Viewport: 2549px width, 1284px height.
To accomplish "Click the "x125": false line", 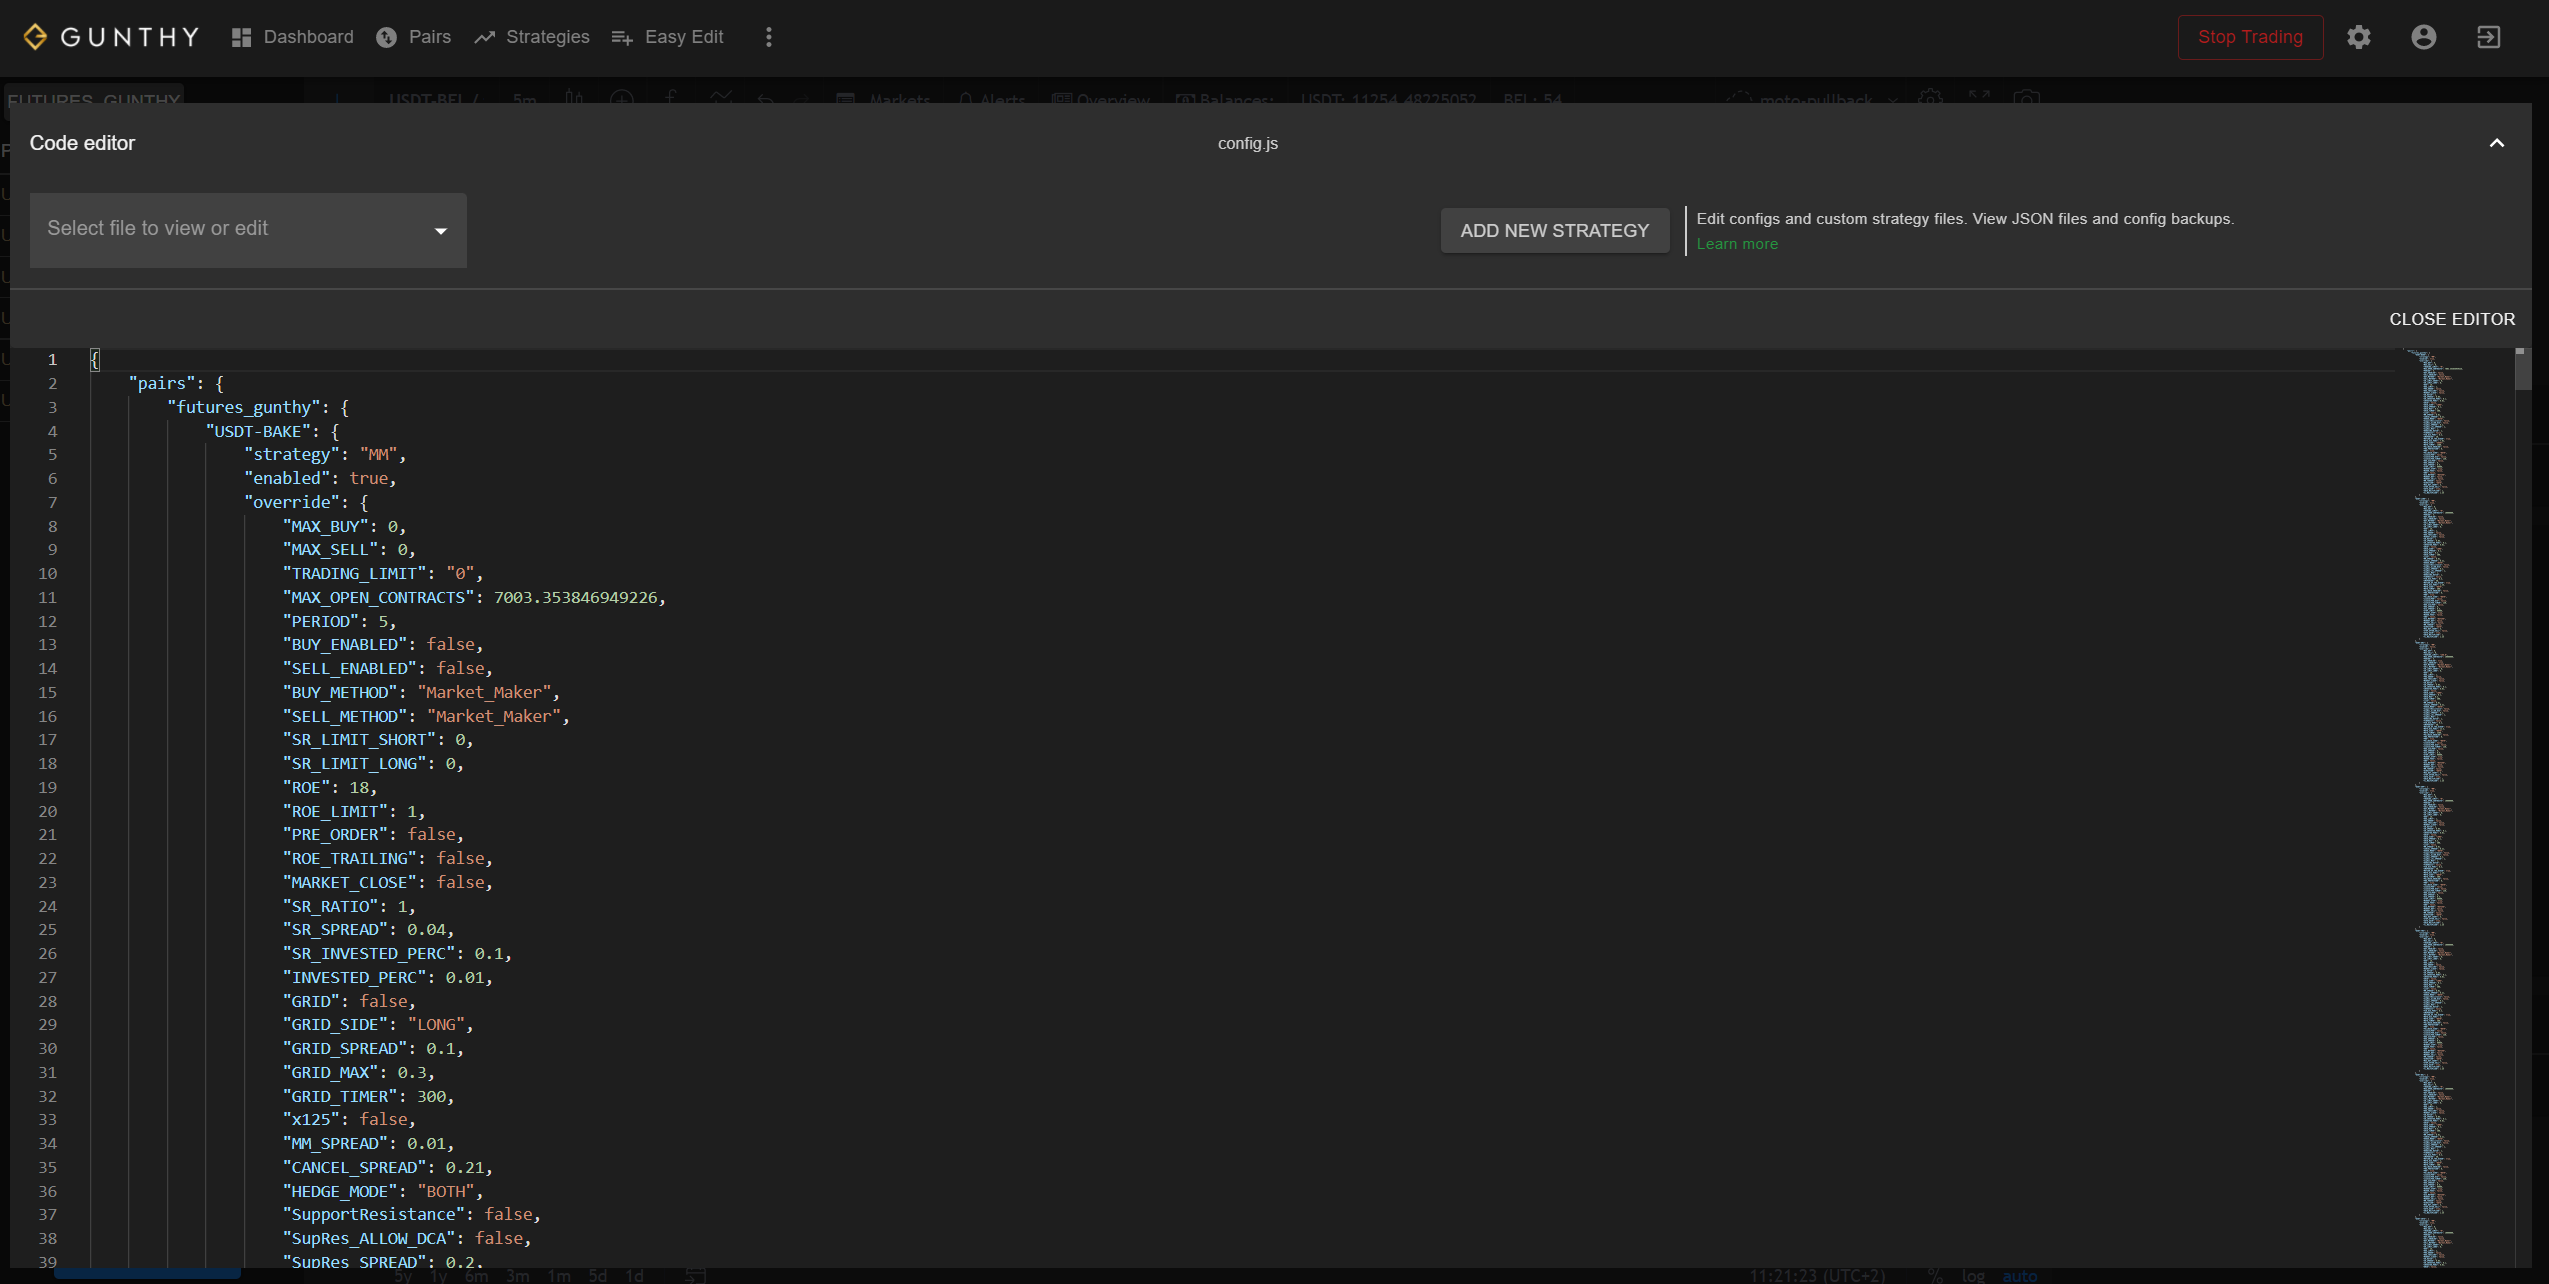I will pos(349,1119).
